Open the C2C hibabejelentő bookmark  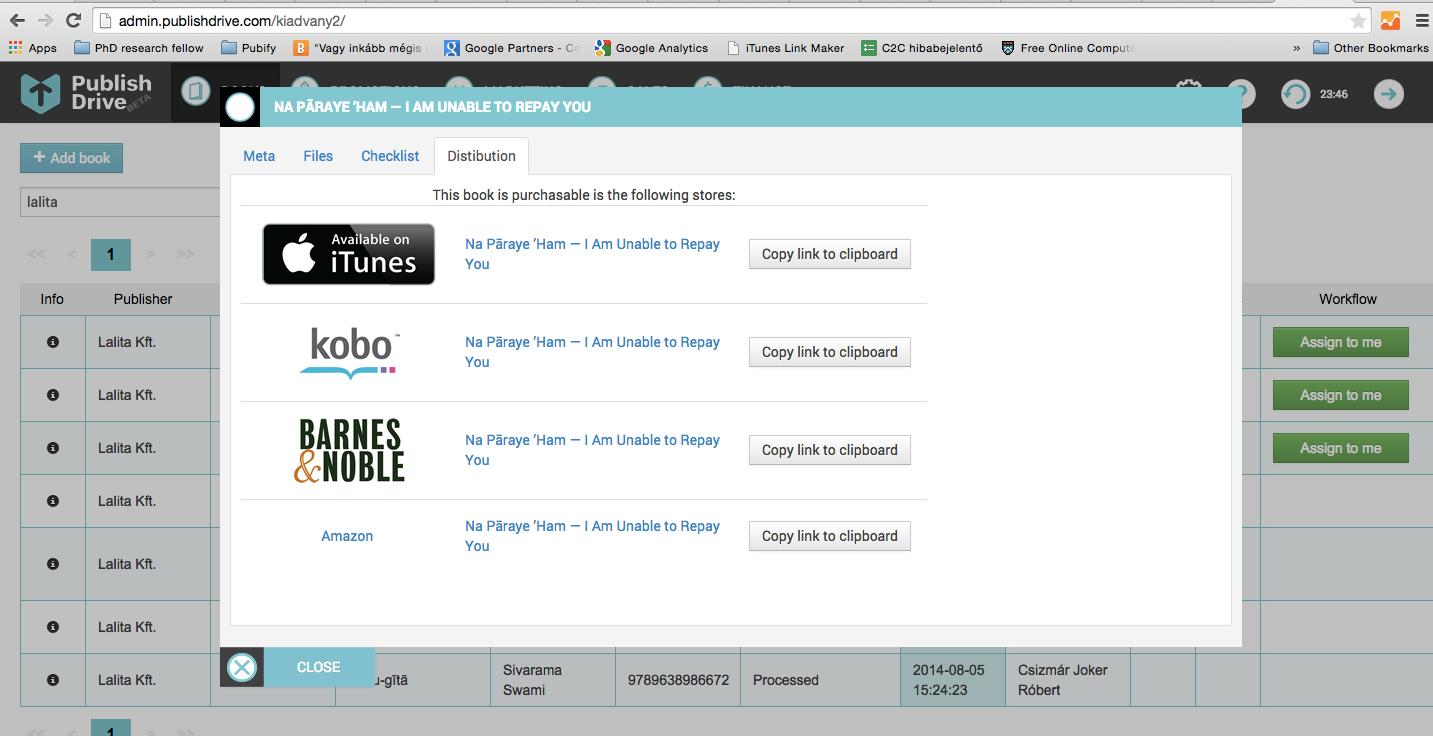923,48
